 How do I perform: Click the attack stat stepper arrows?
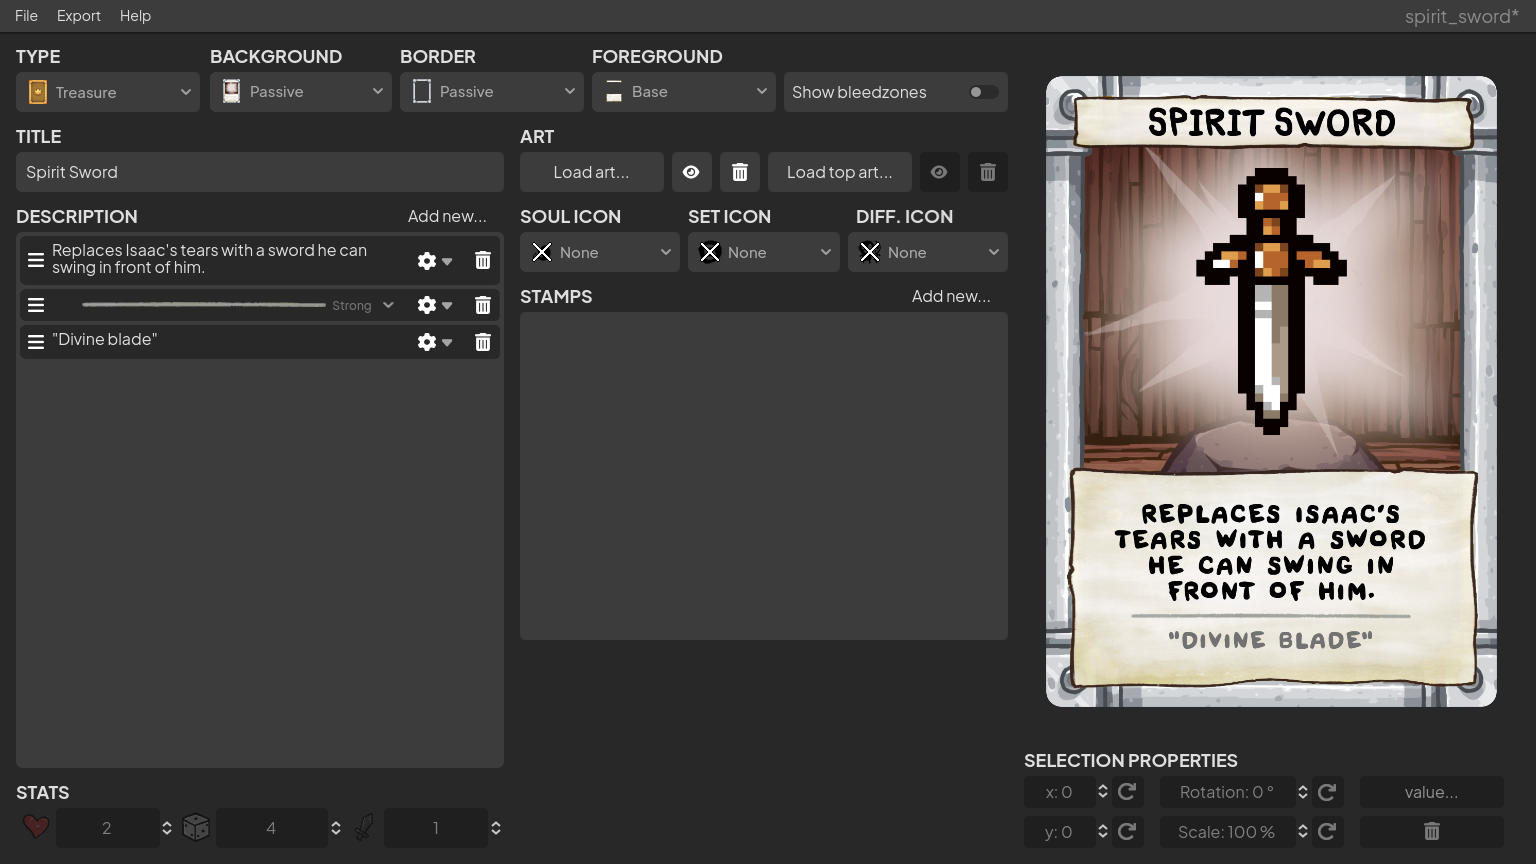point(496,828)
